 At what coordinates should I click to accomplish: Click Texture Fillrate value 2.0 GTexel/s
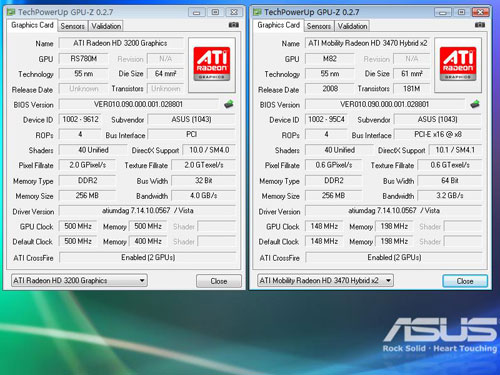point(204,165)
